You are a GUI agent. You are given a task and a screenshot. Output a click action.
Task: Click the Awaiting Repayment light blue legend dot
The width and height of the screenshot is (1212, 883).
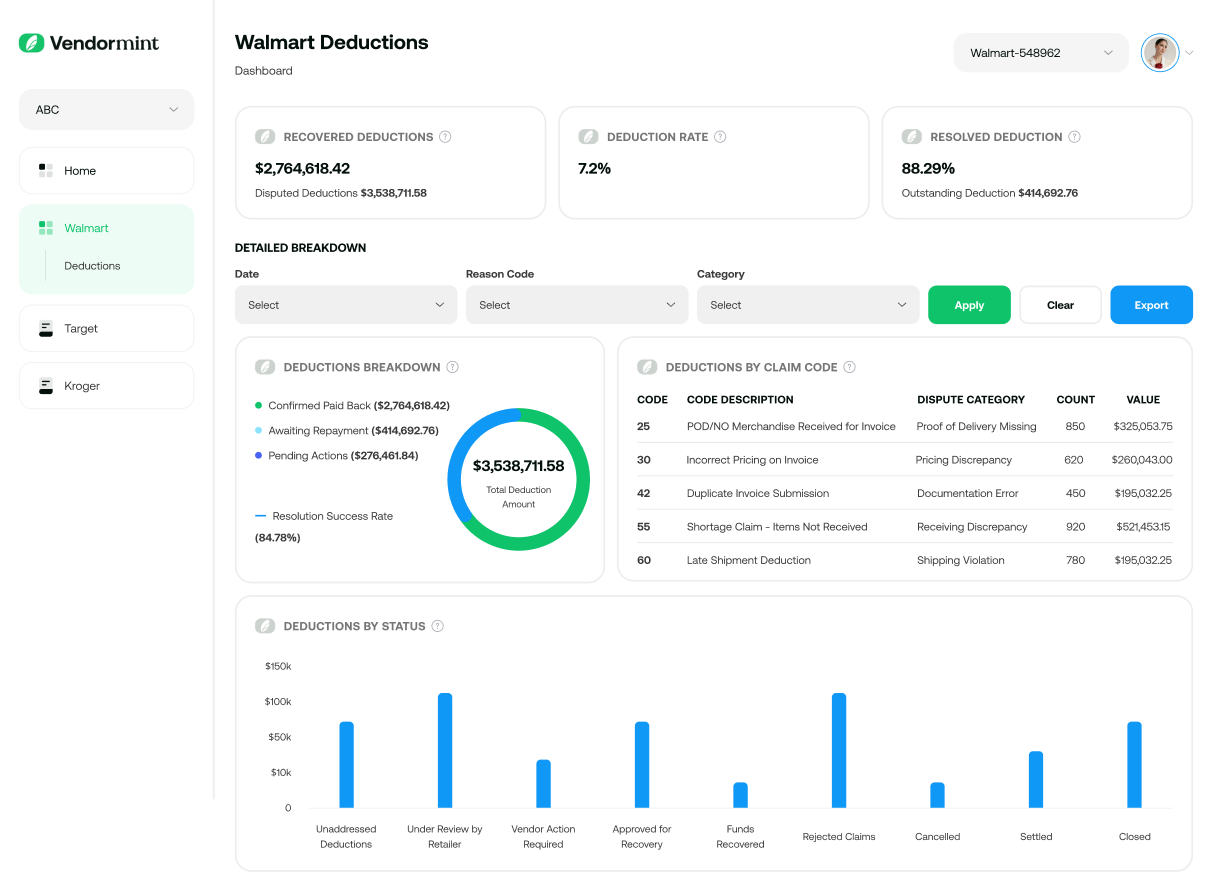[258, 431]
